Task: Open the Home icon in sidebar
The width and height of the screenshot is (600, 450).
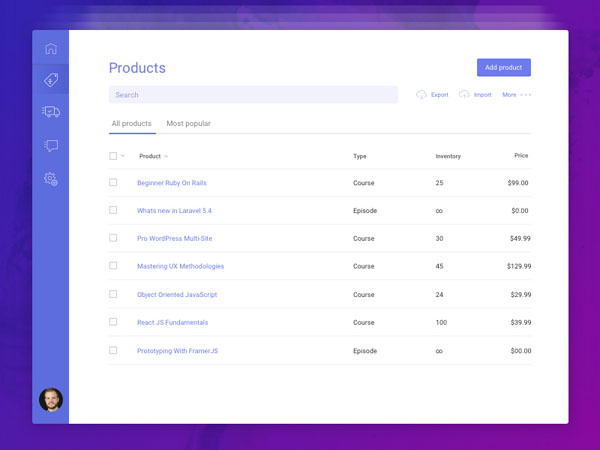Action: point(51,49)
